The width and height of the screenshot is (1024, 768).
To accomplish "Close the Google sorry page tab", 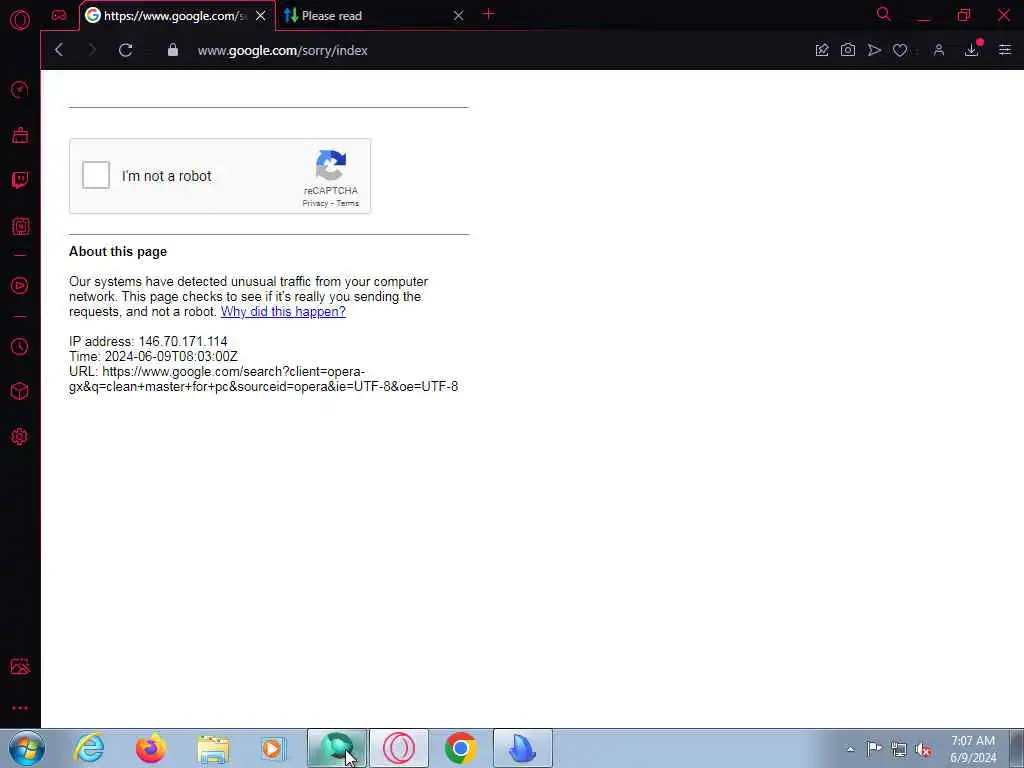I will coord(261,16).
